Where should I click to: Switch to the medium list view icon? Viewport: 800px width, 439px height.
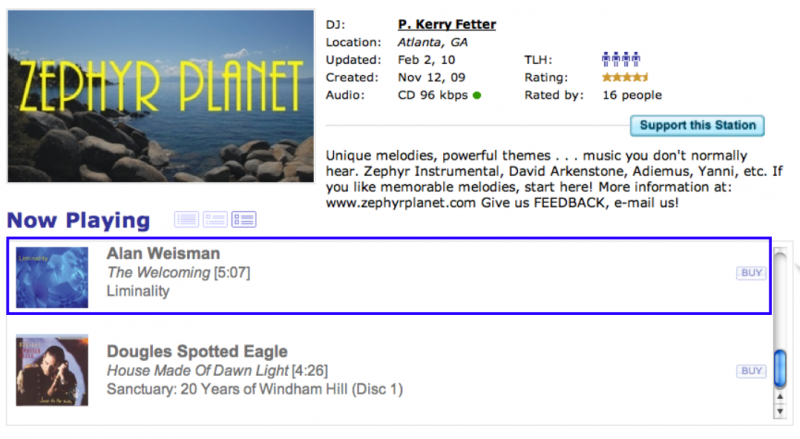pos(215,219)
